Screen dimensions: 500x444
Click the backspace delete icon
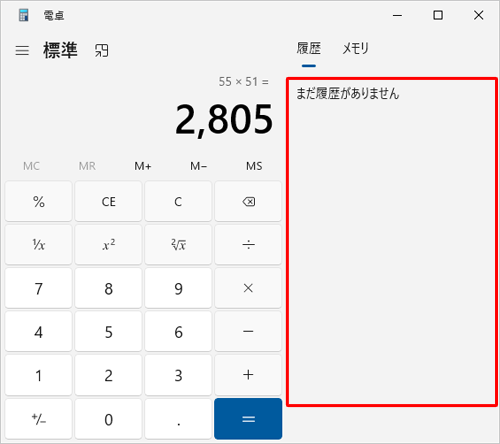[x=248, y=201]
